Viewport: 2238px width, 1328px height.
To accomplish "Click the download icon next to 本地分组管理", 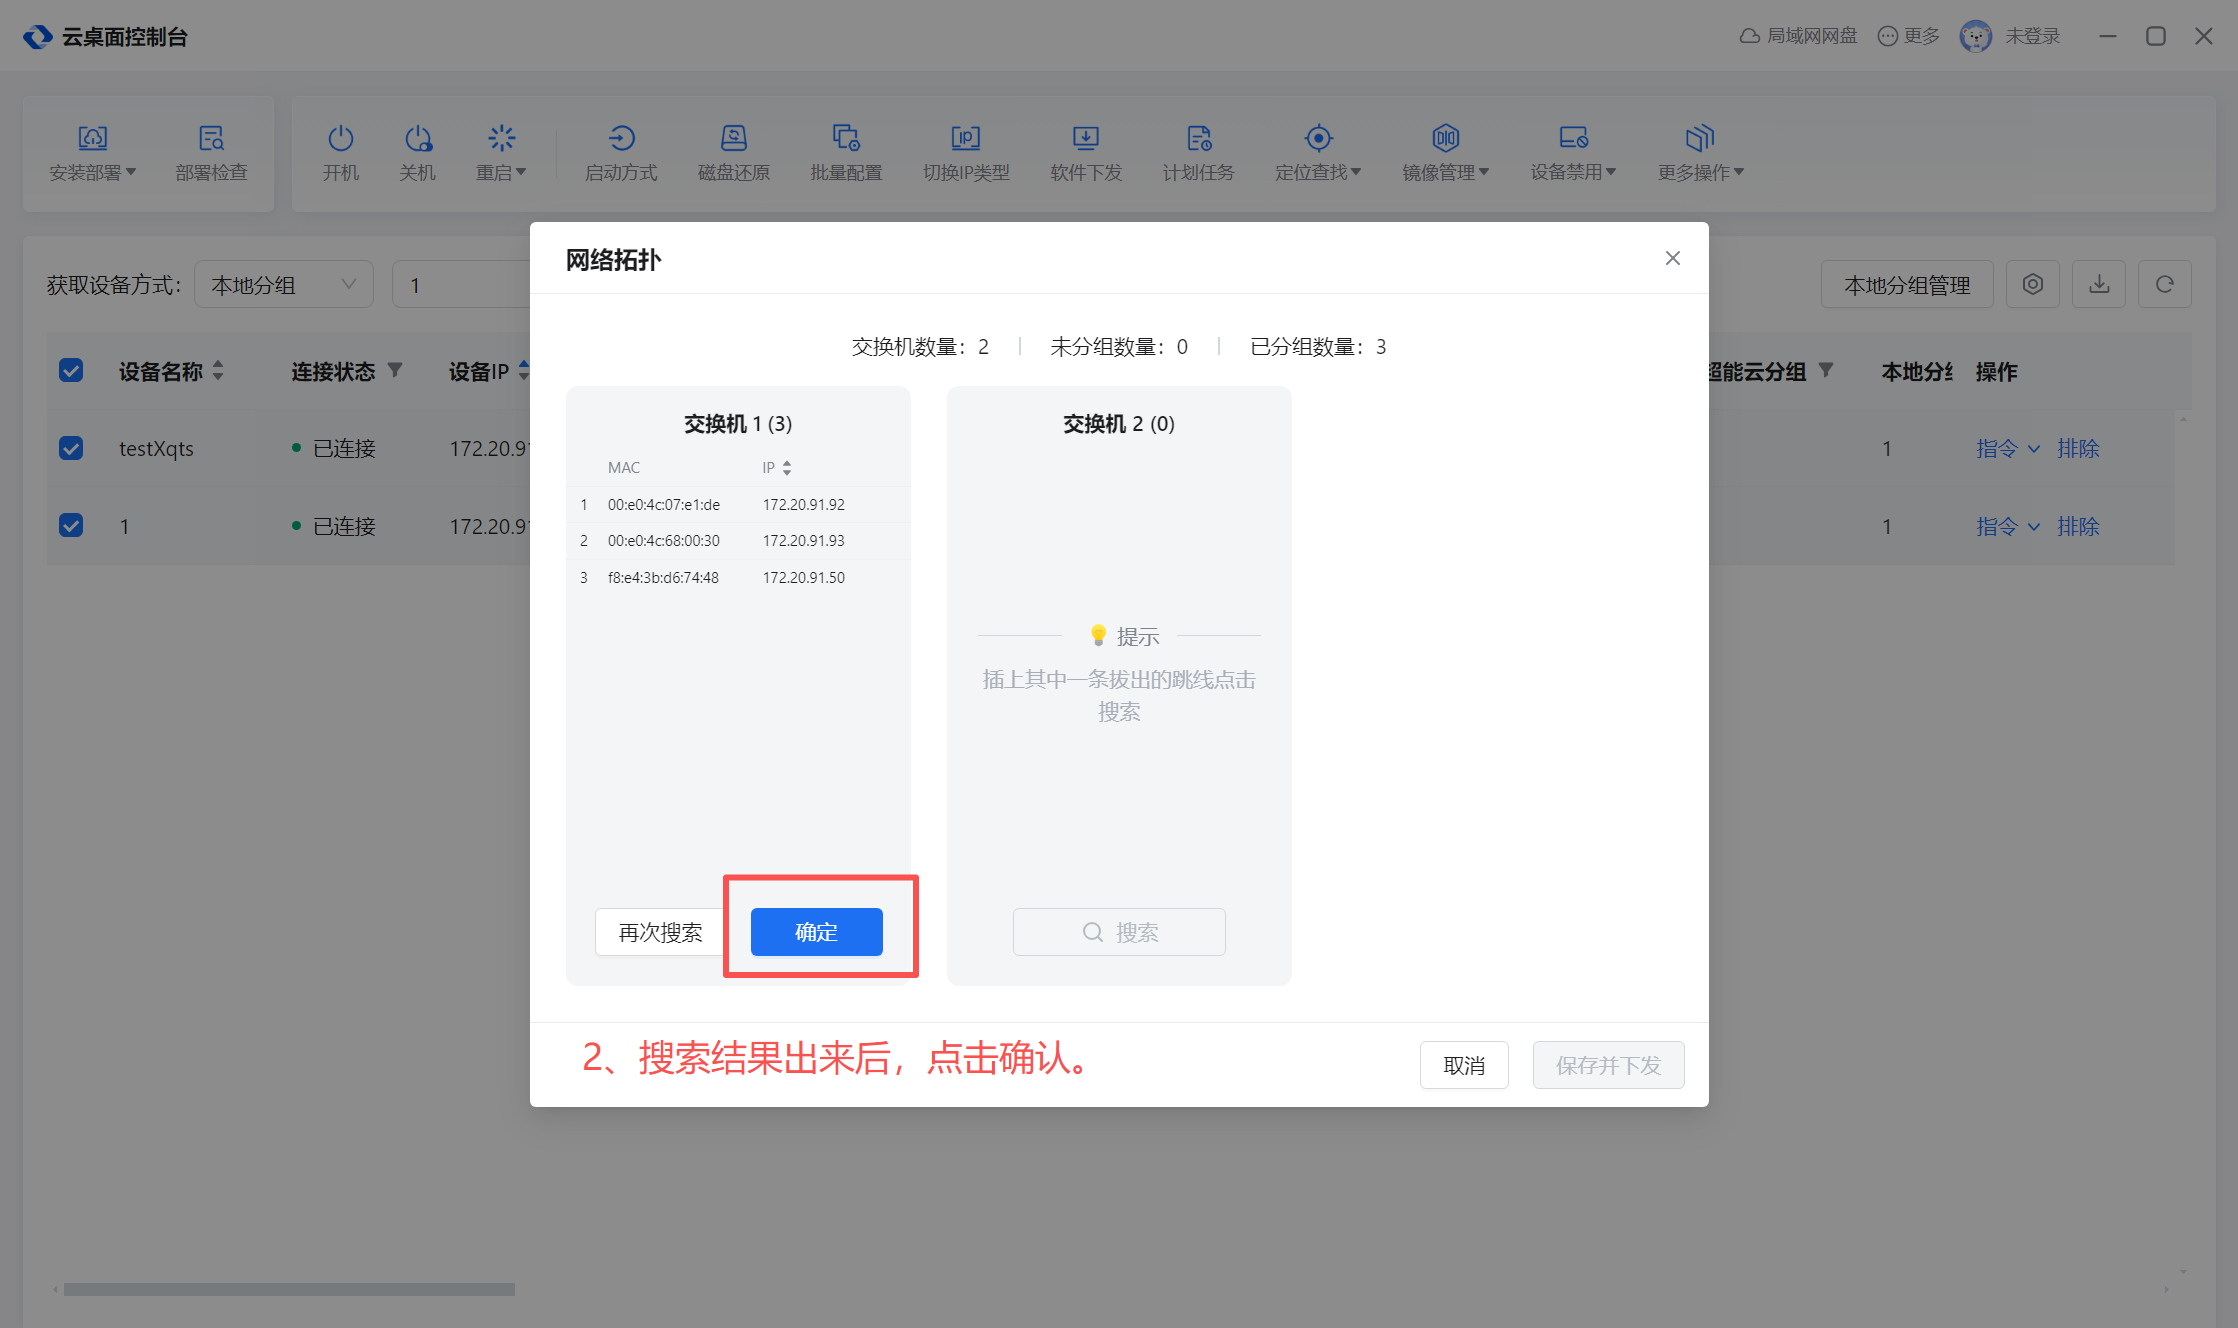I will tap(2099, 285).
